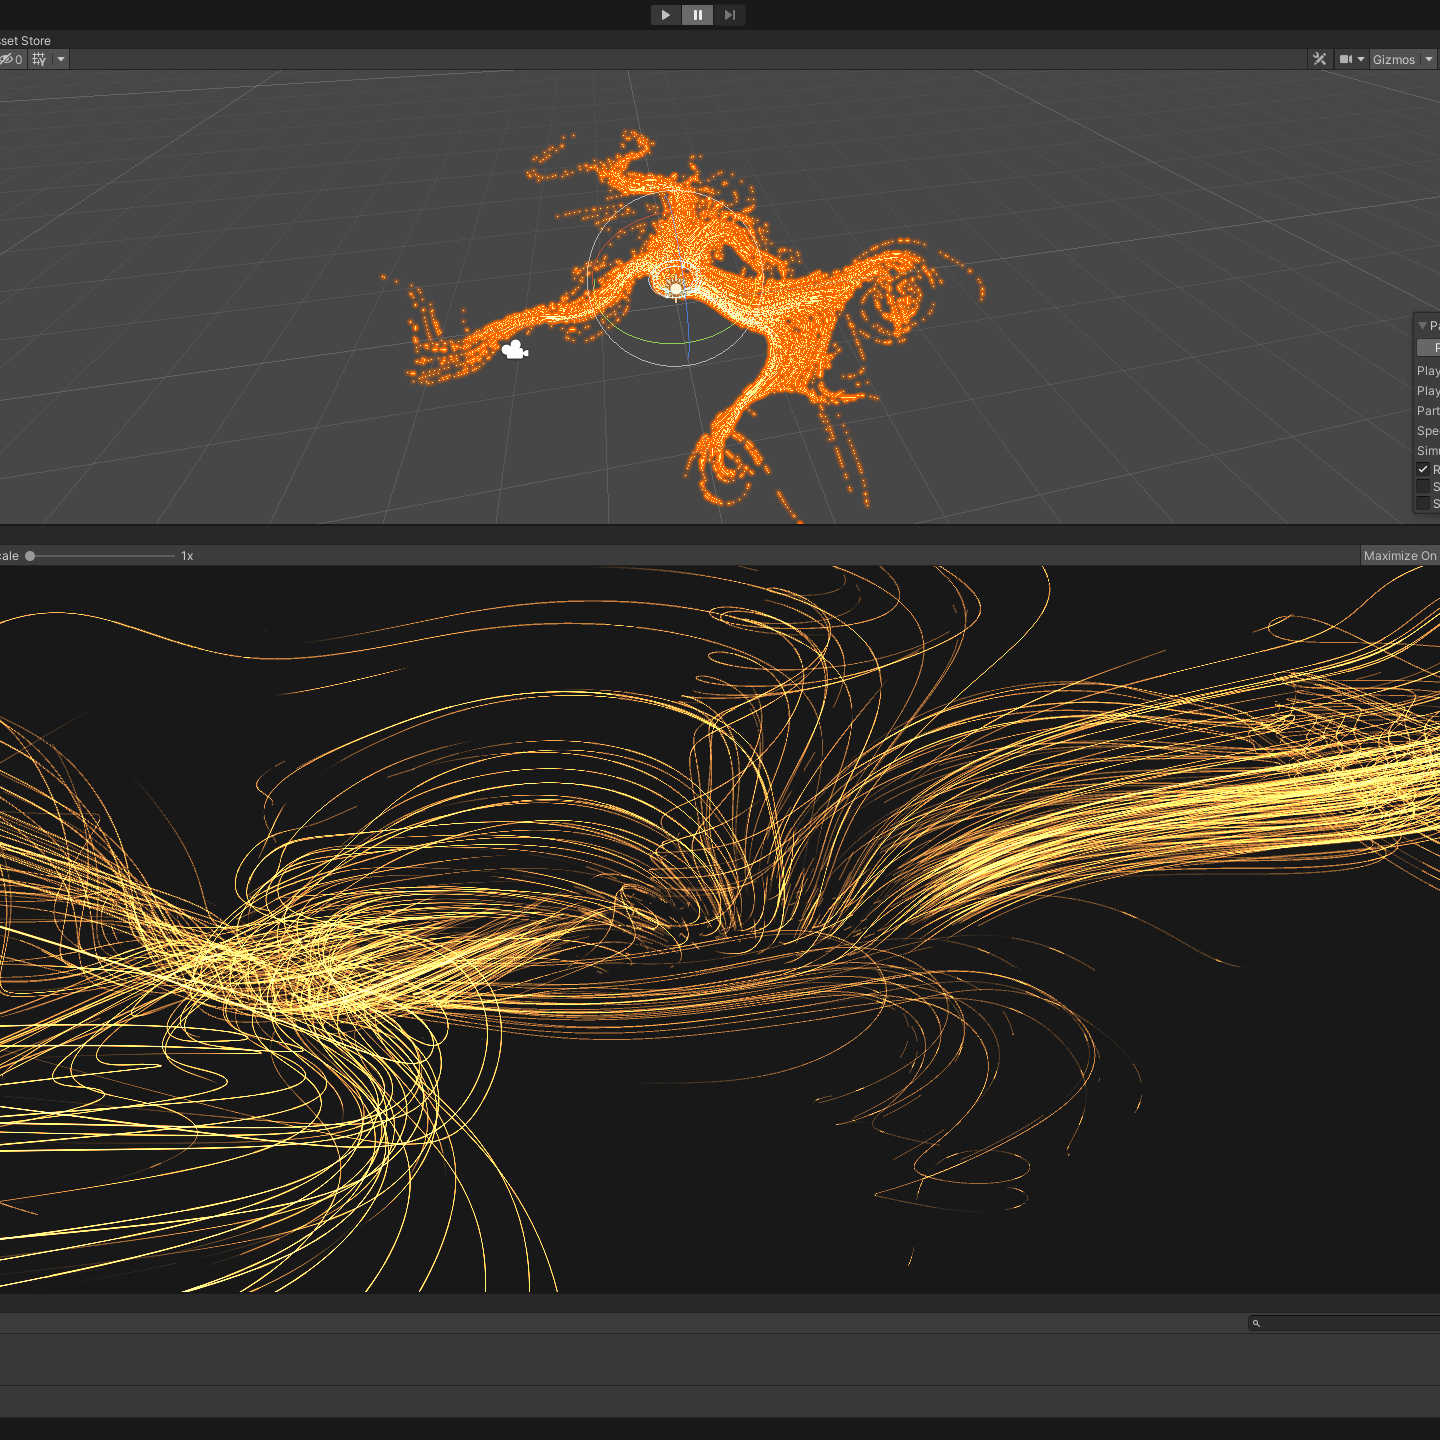This screenshot has width=1440, height=1440.
Task: Collapse the particle overlay panel triangle
Action: (x=1422, y=326)
